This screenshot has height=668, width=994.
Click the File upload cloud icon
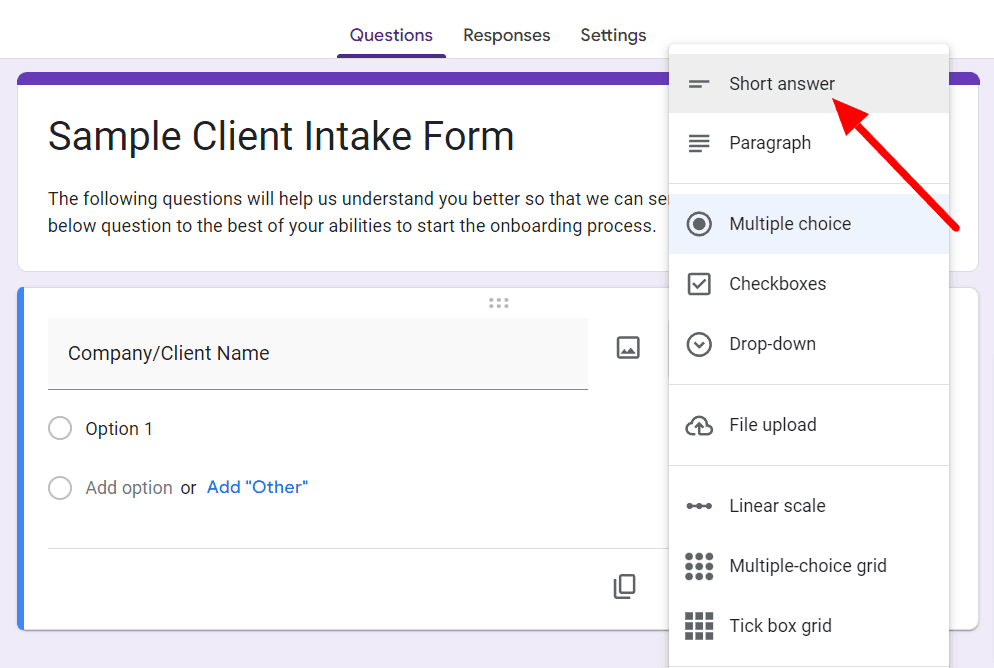tap(699, 425)
